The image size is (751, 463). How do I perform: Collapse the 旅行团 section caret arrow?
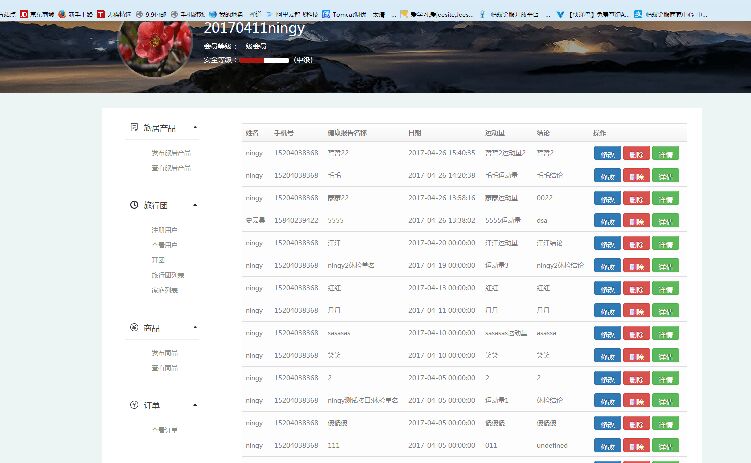(195, 205)
